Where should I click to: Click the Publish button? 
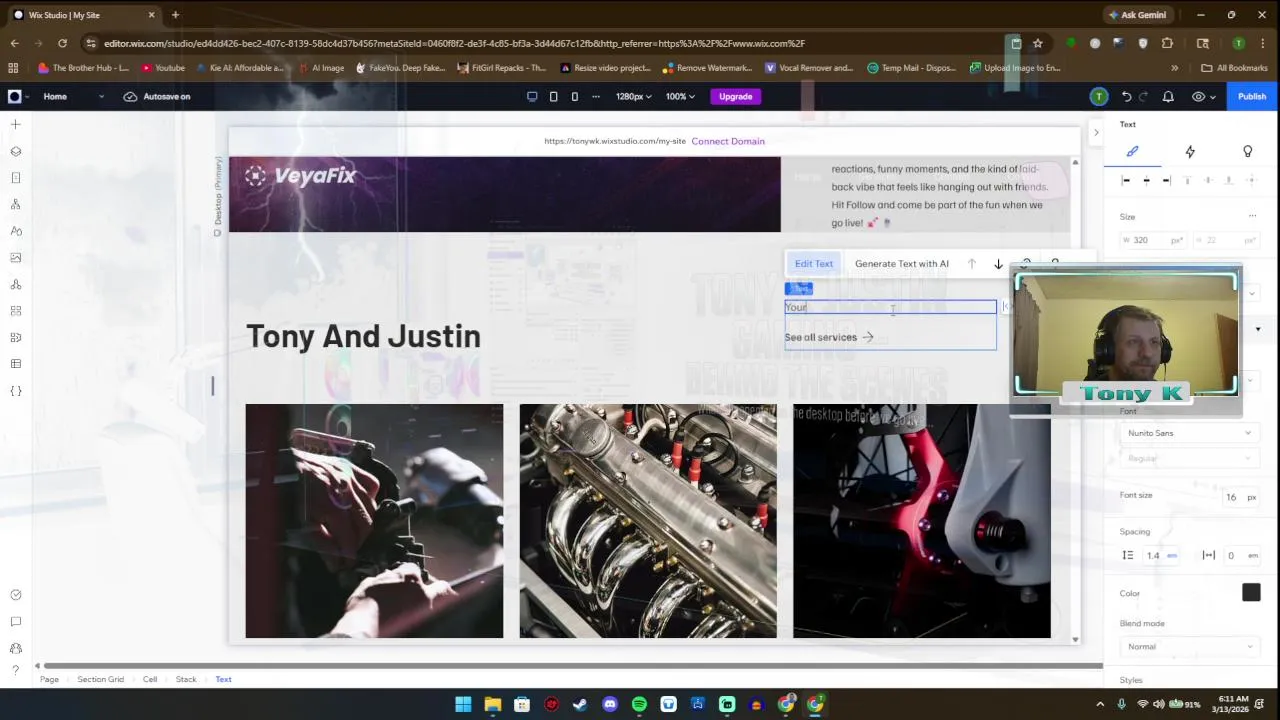click(1252, 96)
